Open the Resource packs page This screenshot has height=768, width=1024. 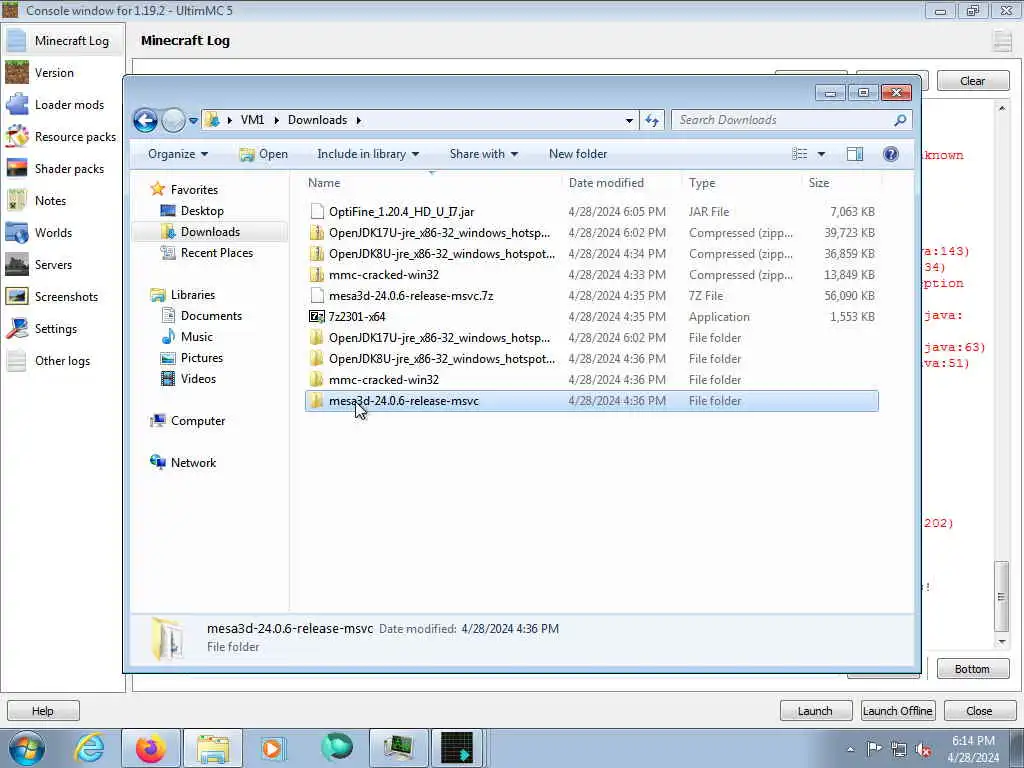(63, 136)
